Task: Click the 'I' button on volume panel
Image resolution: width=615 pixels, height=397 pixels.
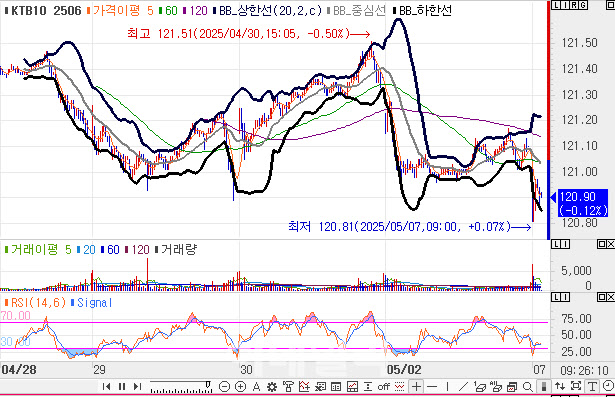Action: 565,244
